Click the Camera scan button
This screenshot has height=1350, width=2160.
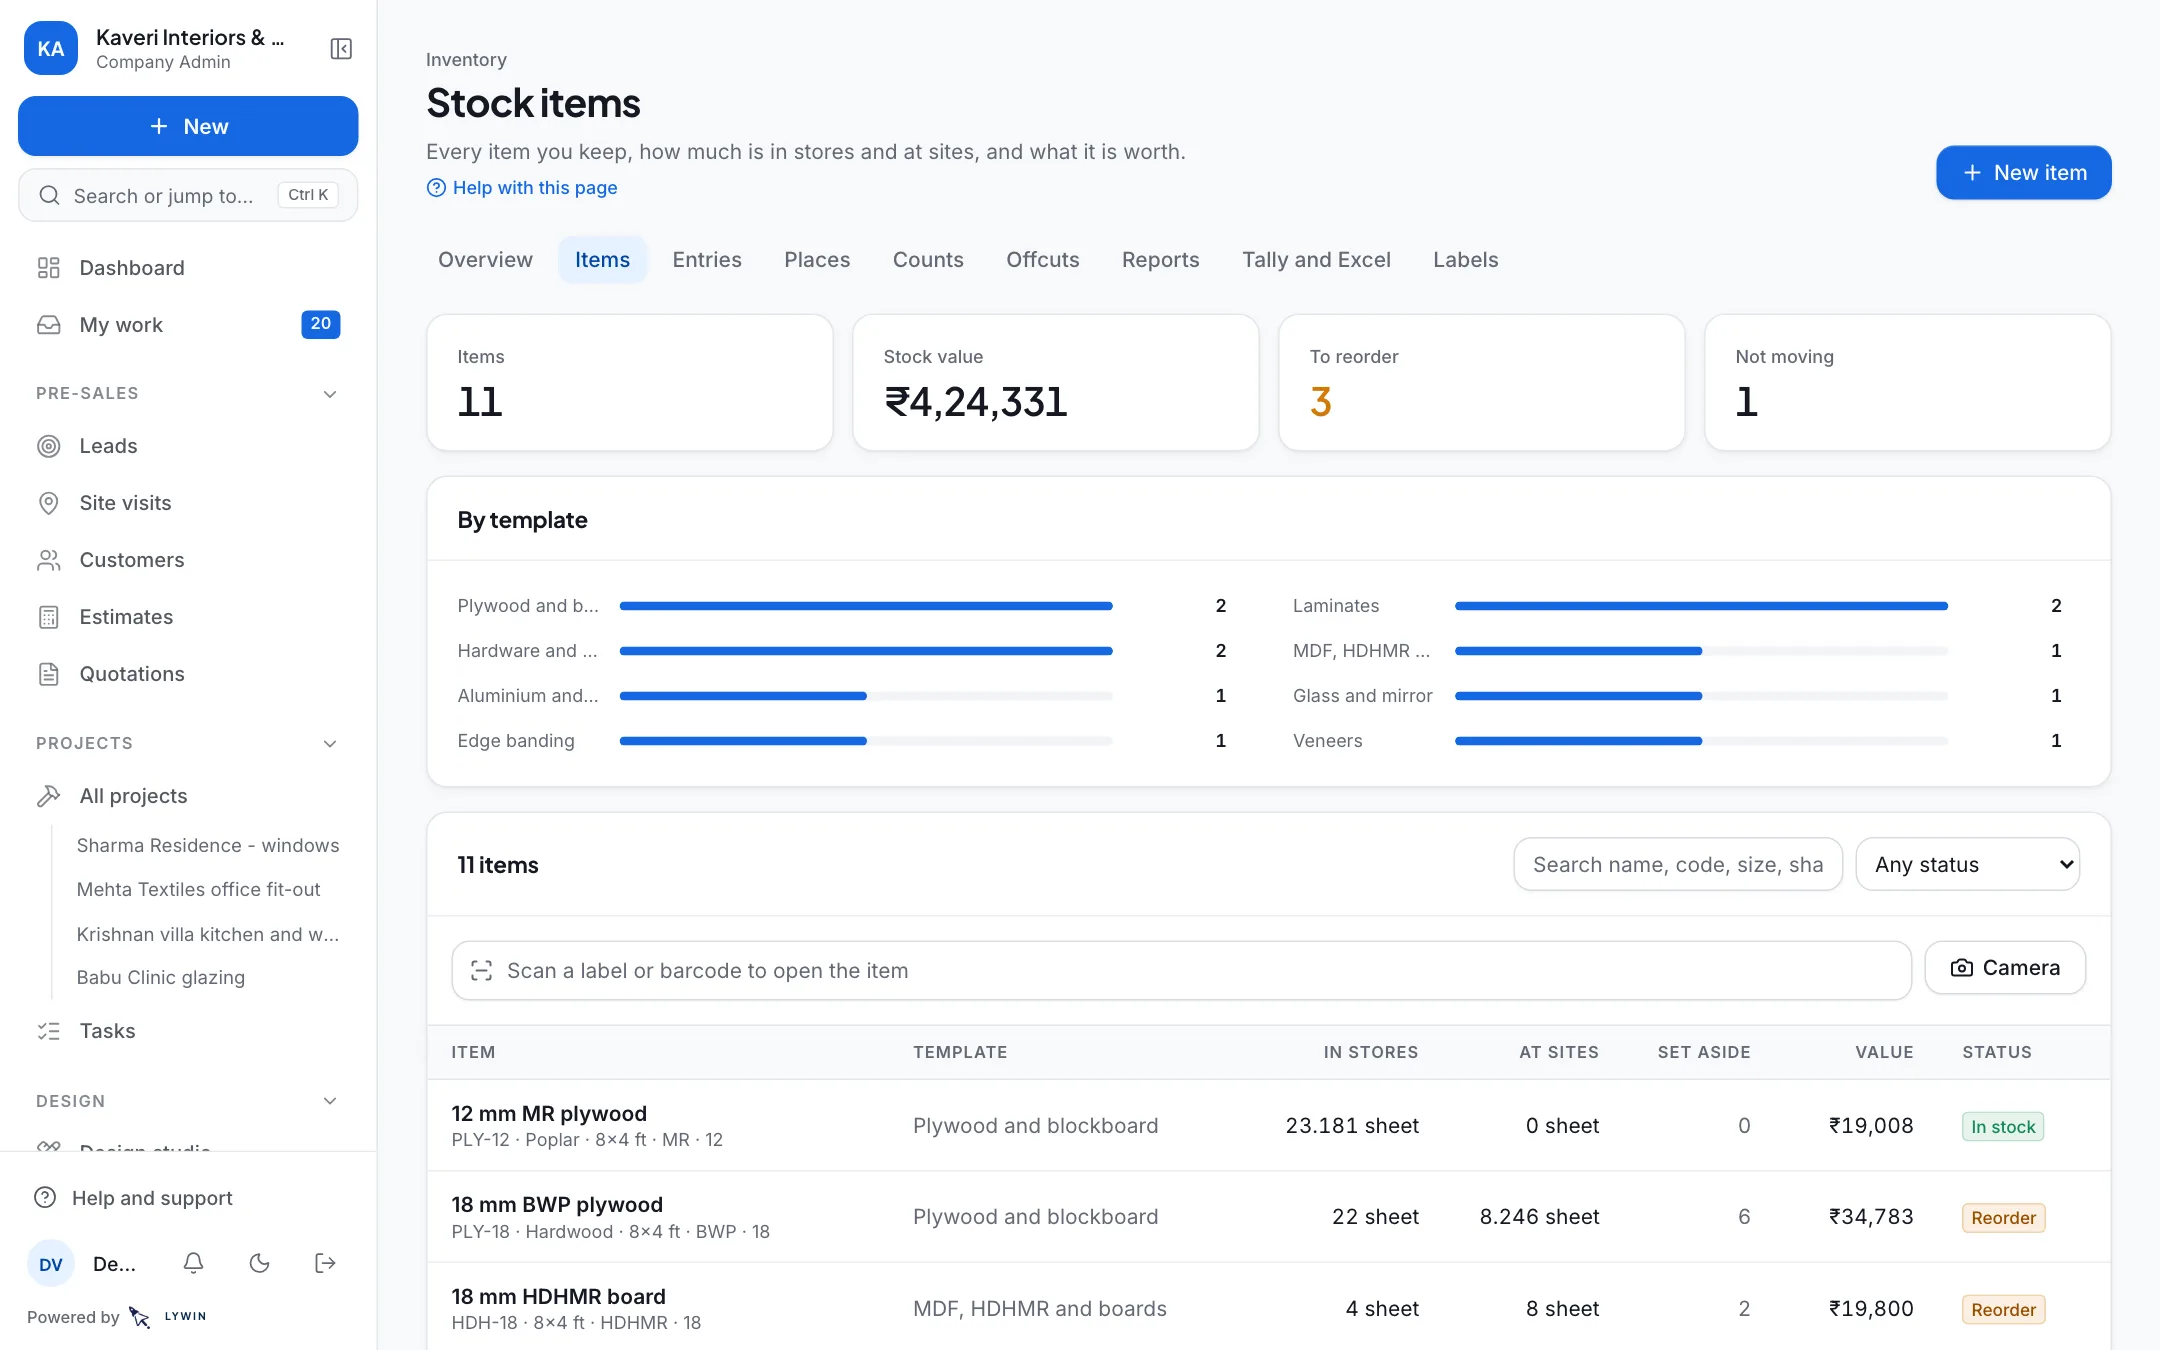click(2005, 968)
